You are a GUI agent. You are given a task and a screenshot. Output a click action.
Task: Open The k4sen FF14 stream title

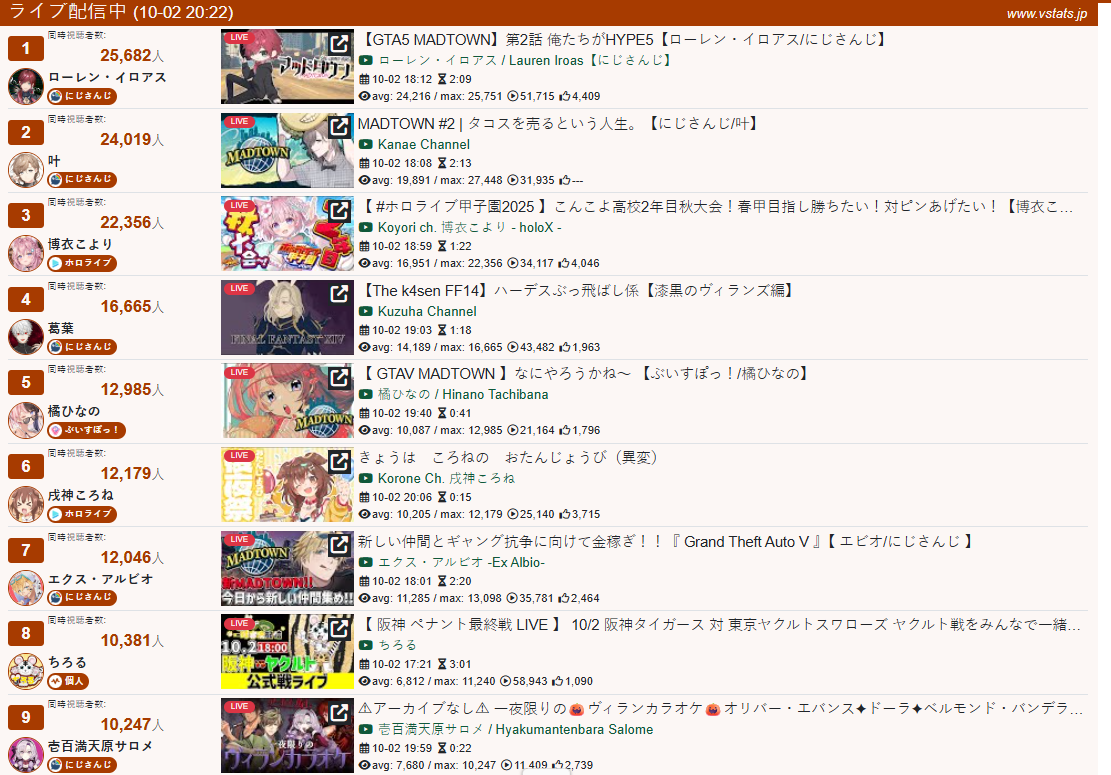[577, 290]
